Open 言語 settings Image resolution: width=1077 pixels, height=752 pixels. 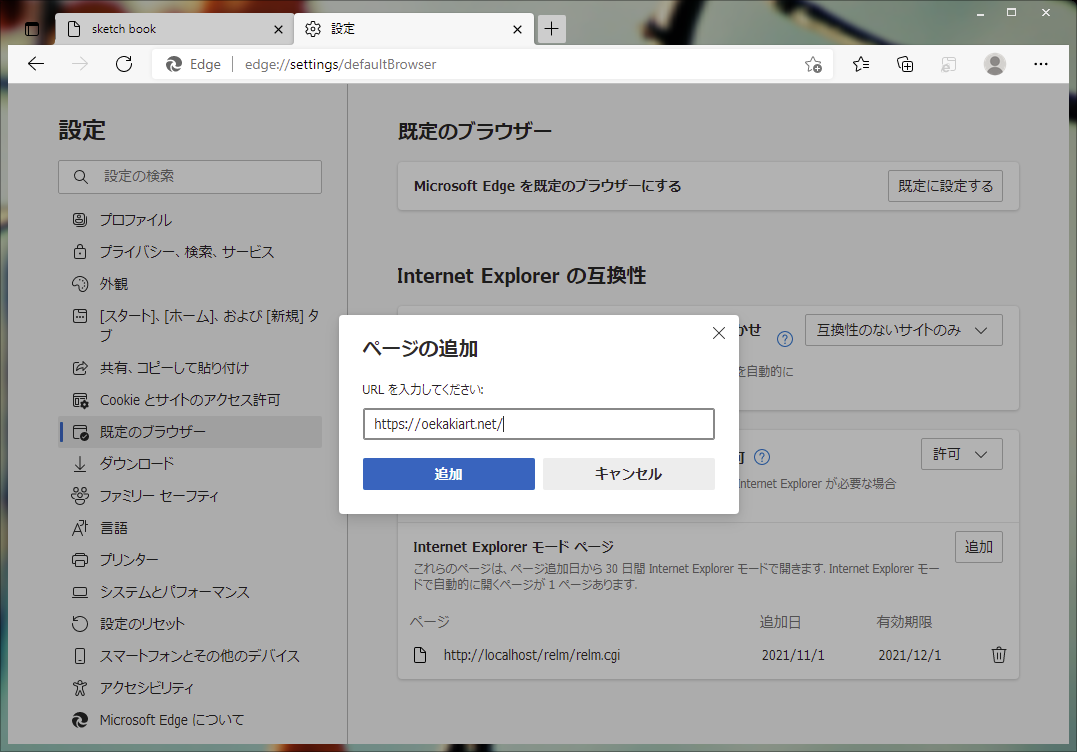190,528
